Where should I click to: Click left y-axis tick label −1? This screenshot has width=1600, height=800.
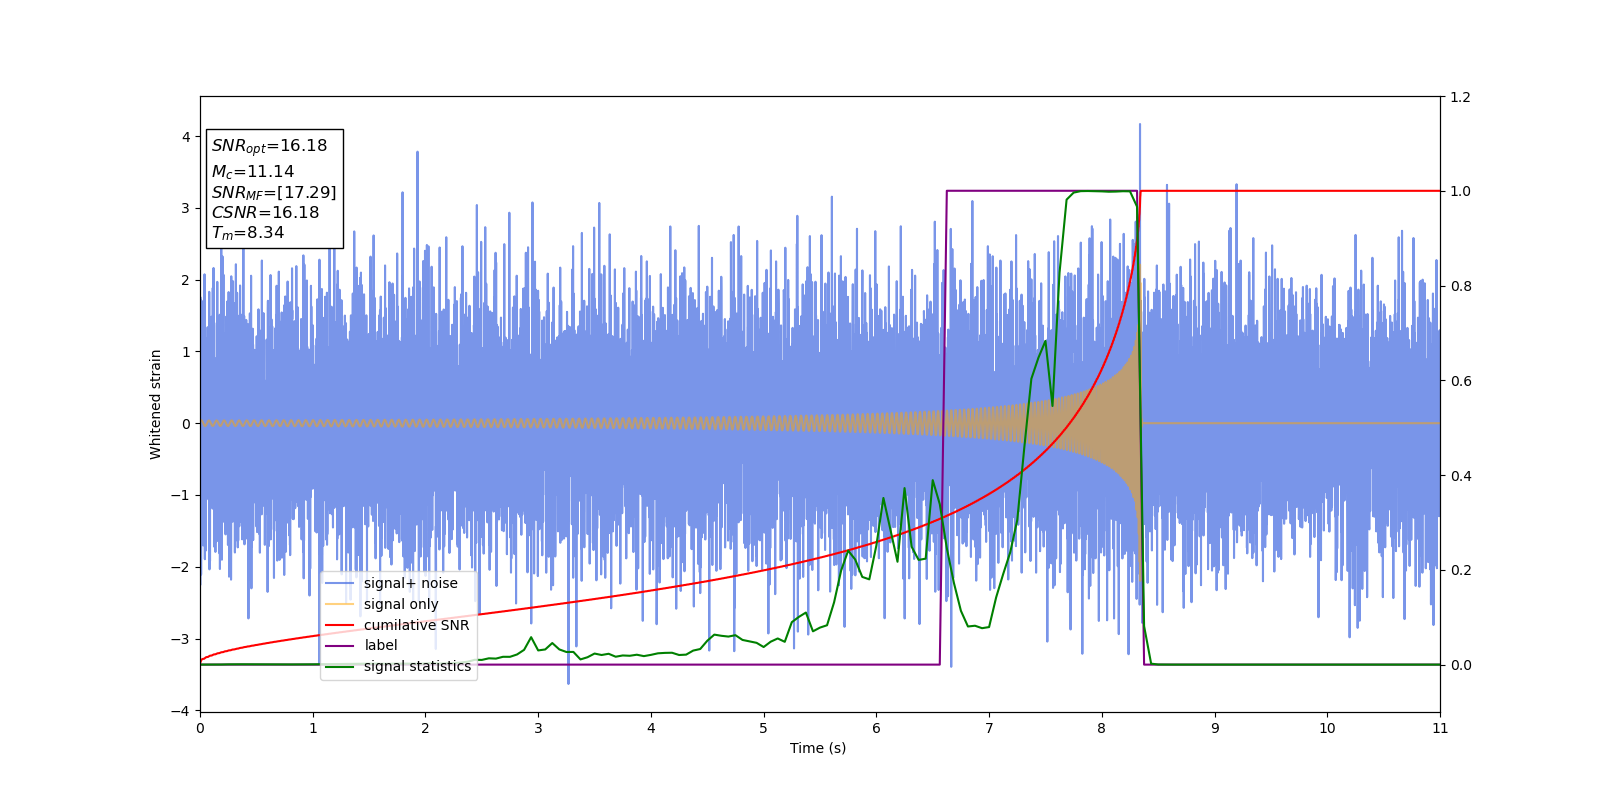[181, 496]
